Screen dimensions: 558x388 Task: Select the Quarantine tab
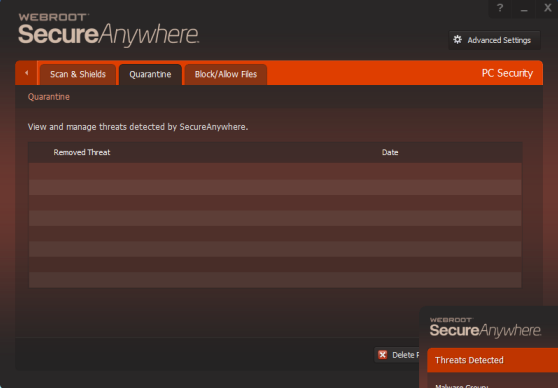tap(150, 74)
